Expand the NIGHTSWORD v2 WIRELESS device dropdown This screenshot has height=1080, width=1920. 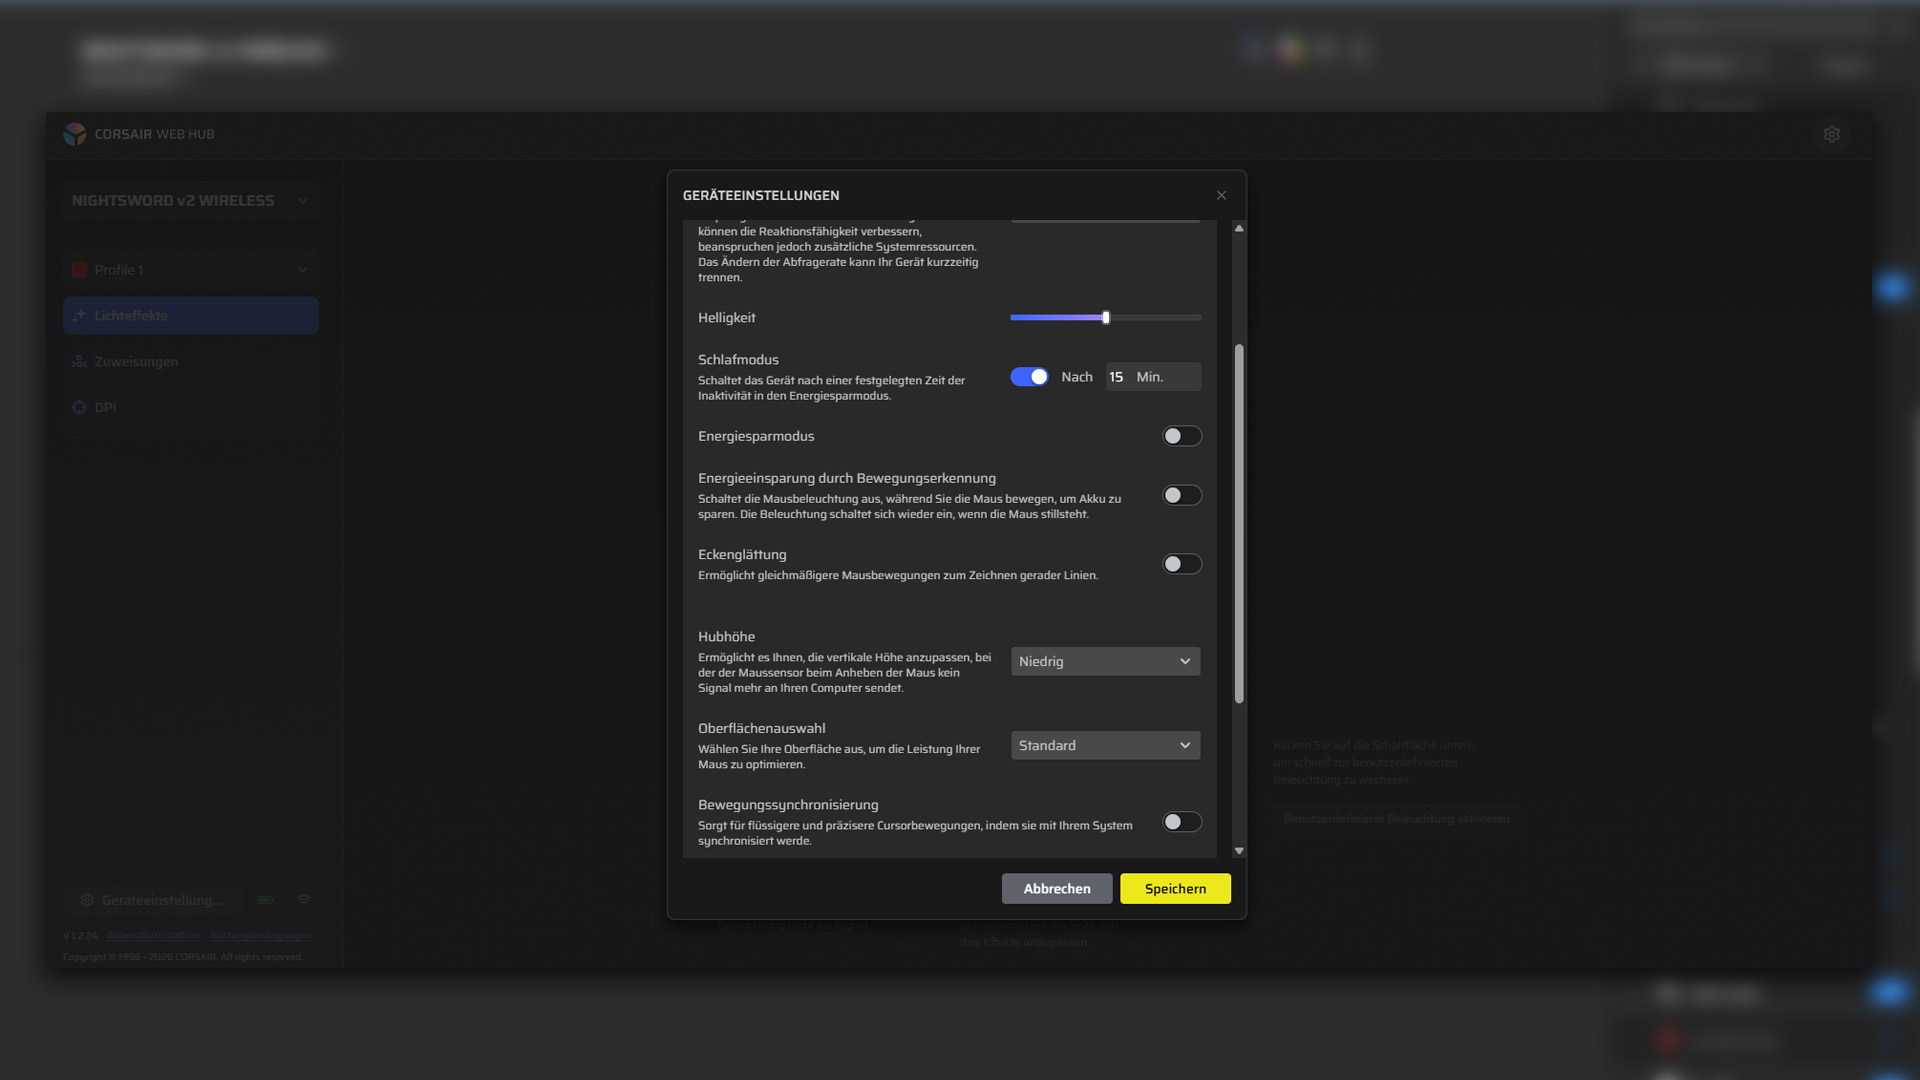(191, 201)
